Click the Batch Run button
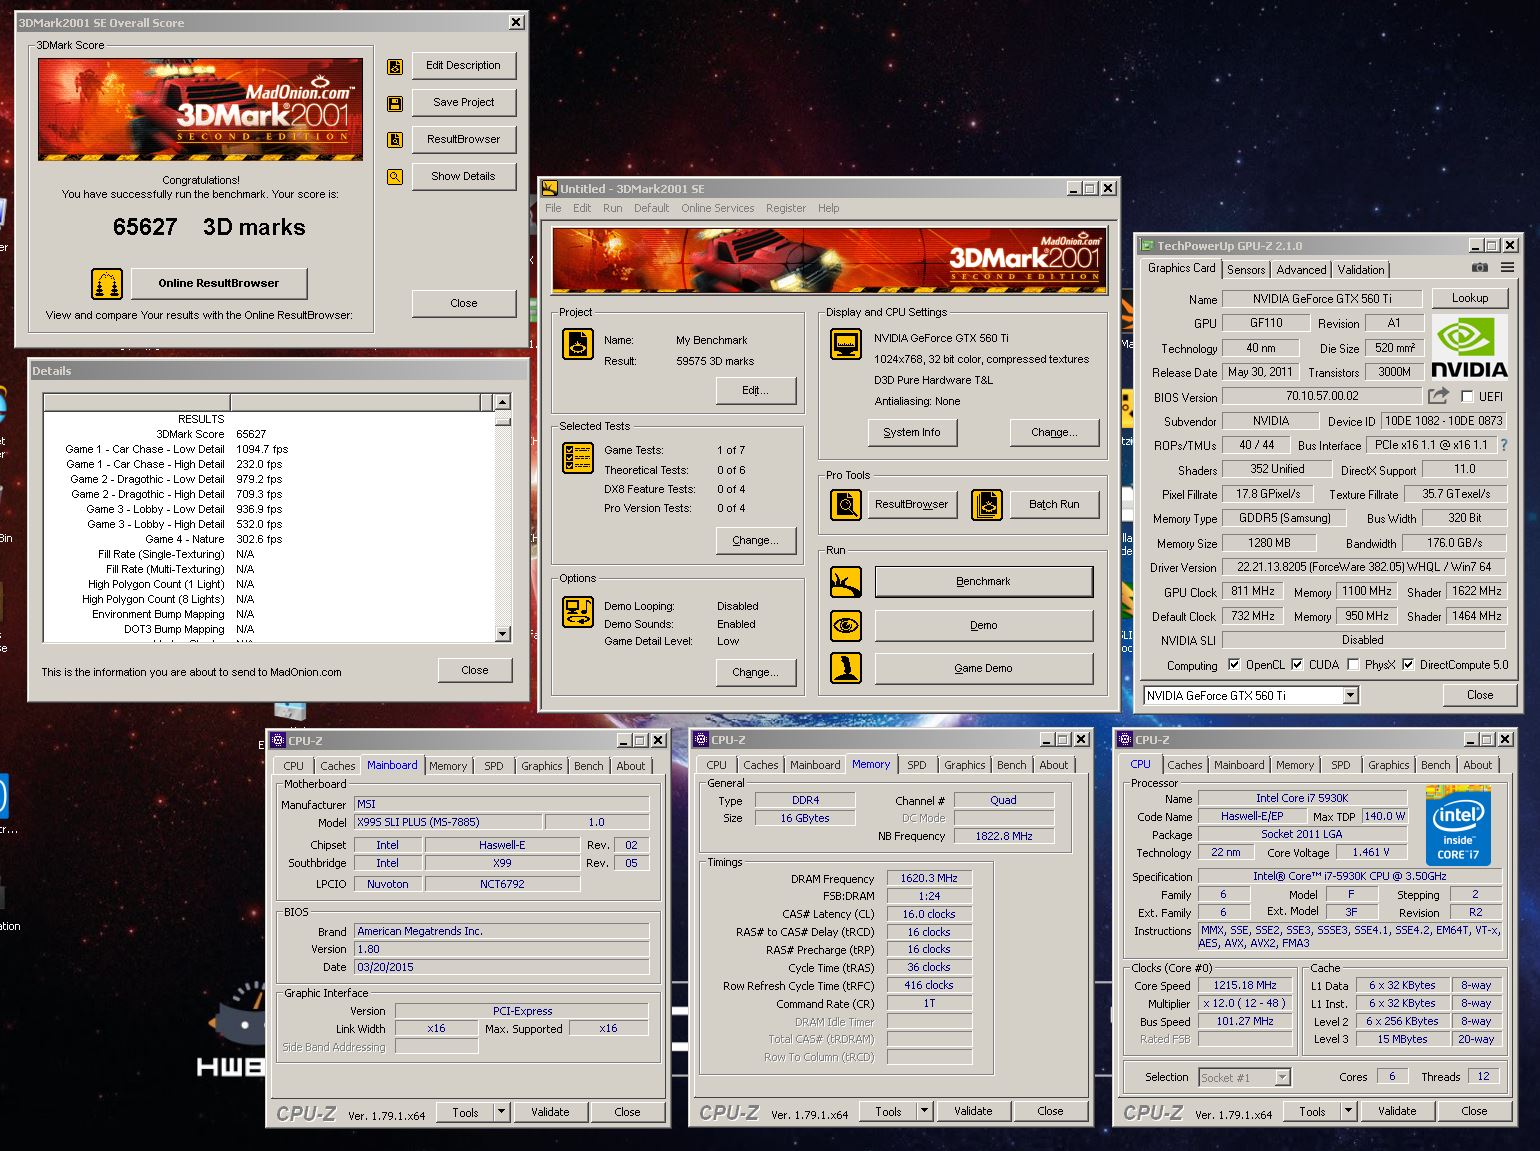 pyautogui.click(x=1055, y=504)
